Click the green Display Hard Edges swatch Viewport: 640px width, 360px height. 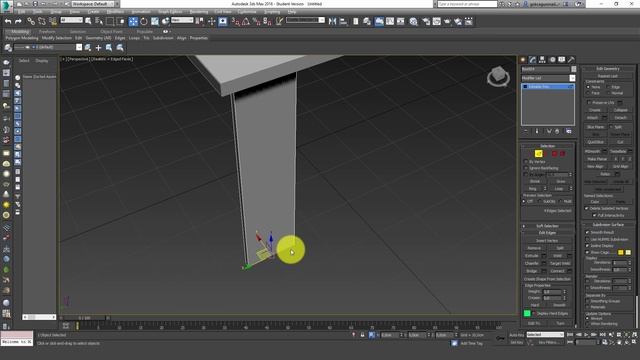pos(527,313)
